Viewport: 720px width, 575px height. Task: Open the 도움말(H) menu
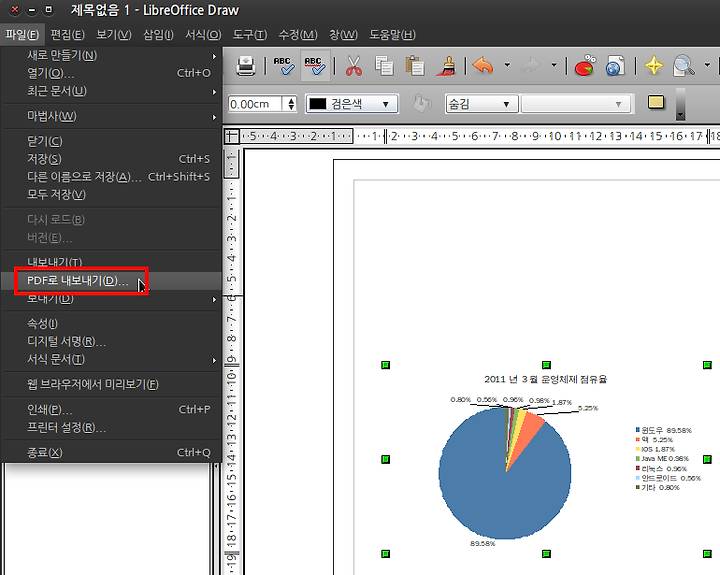pyautogui.click(x=393, y=35)
